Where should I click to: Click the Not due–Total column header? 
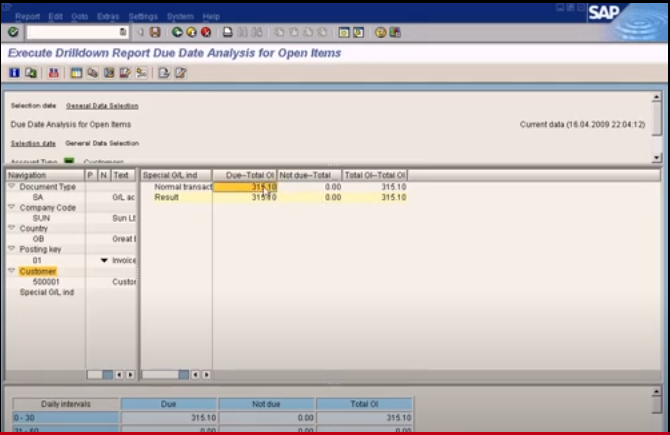[x=309, y=175]
